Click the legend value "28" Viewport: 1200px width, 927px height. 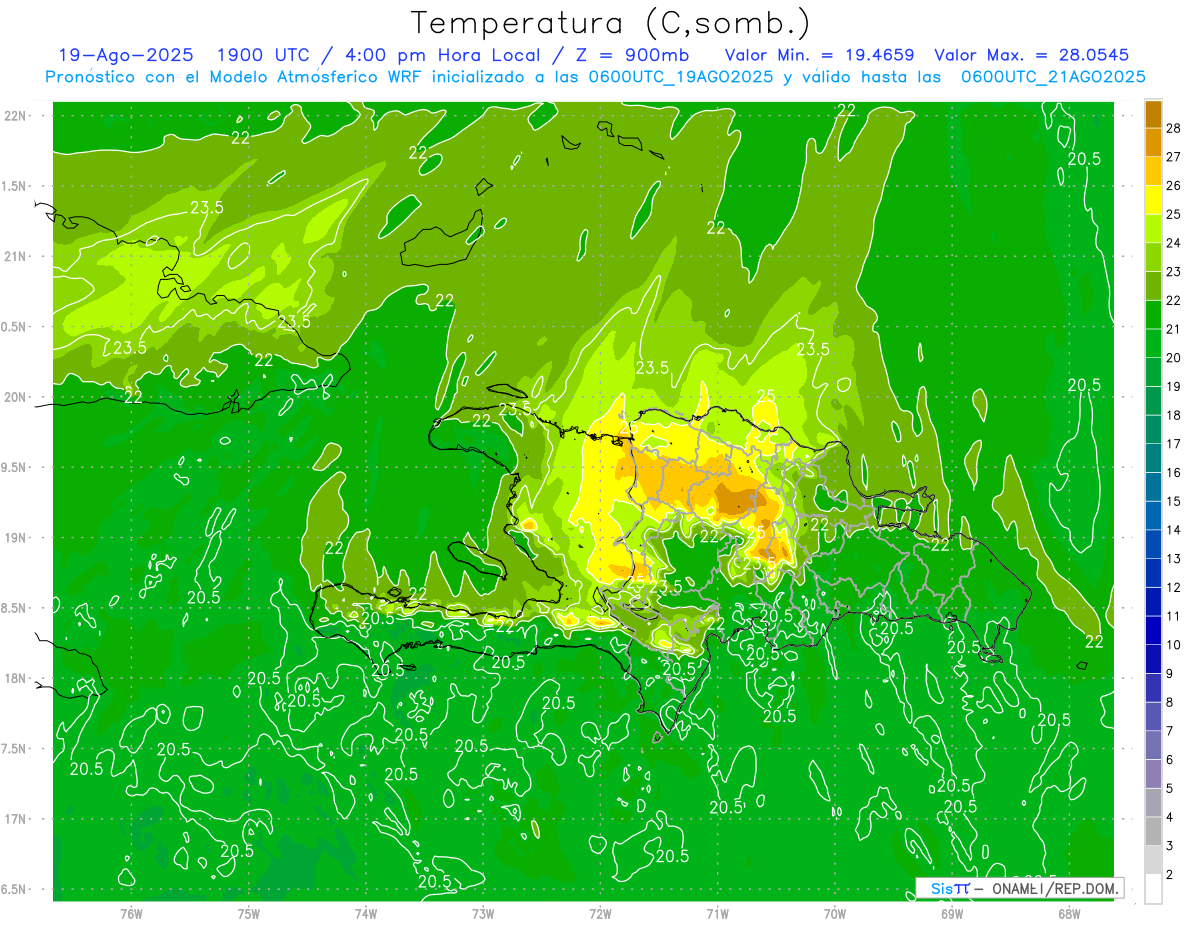(x=1174, y=128)
